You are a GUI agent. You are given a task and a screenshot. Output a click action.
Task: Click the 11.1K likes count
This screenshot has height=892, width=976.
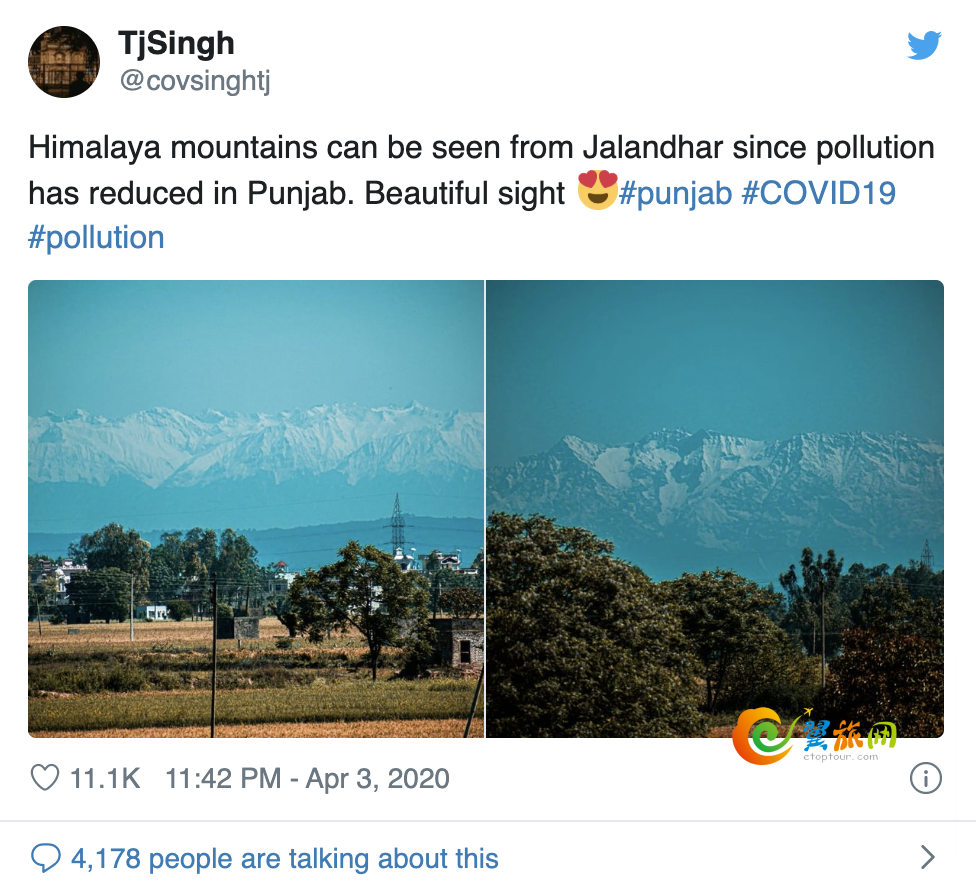105,778
